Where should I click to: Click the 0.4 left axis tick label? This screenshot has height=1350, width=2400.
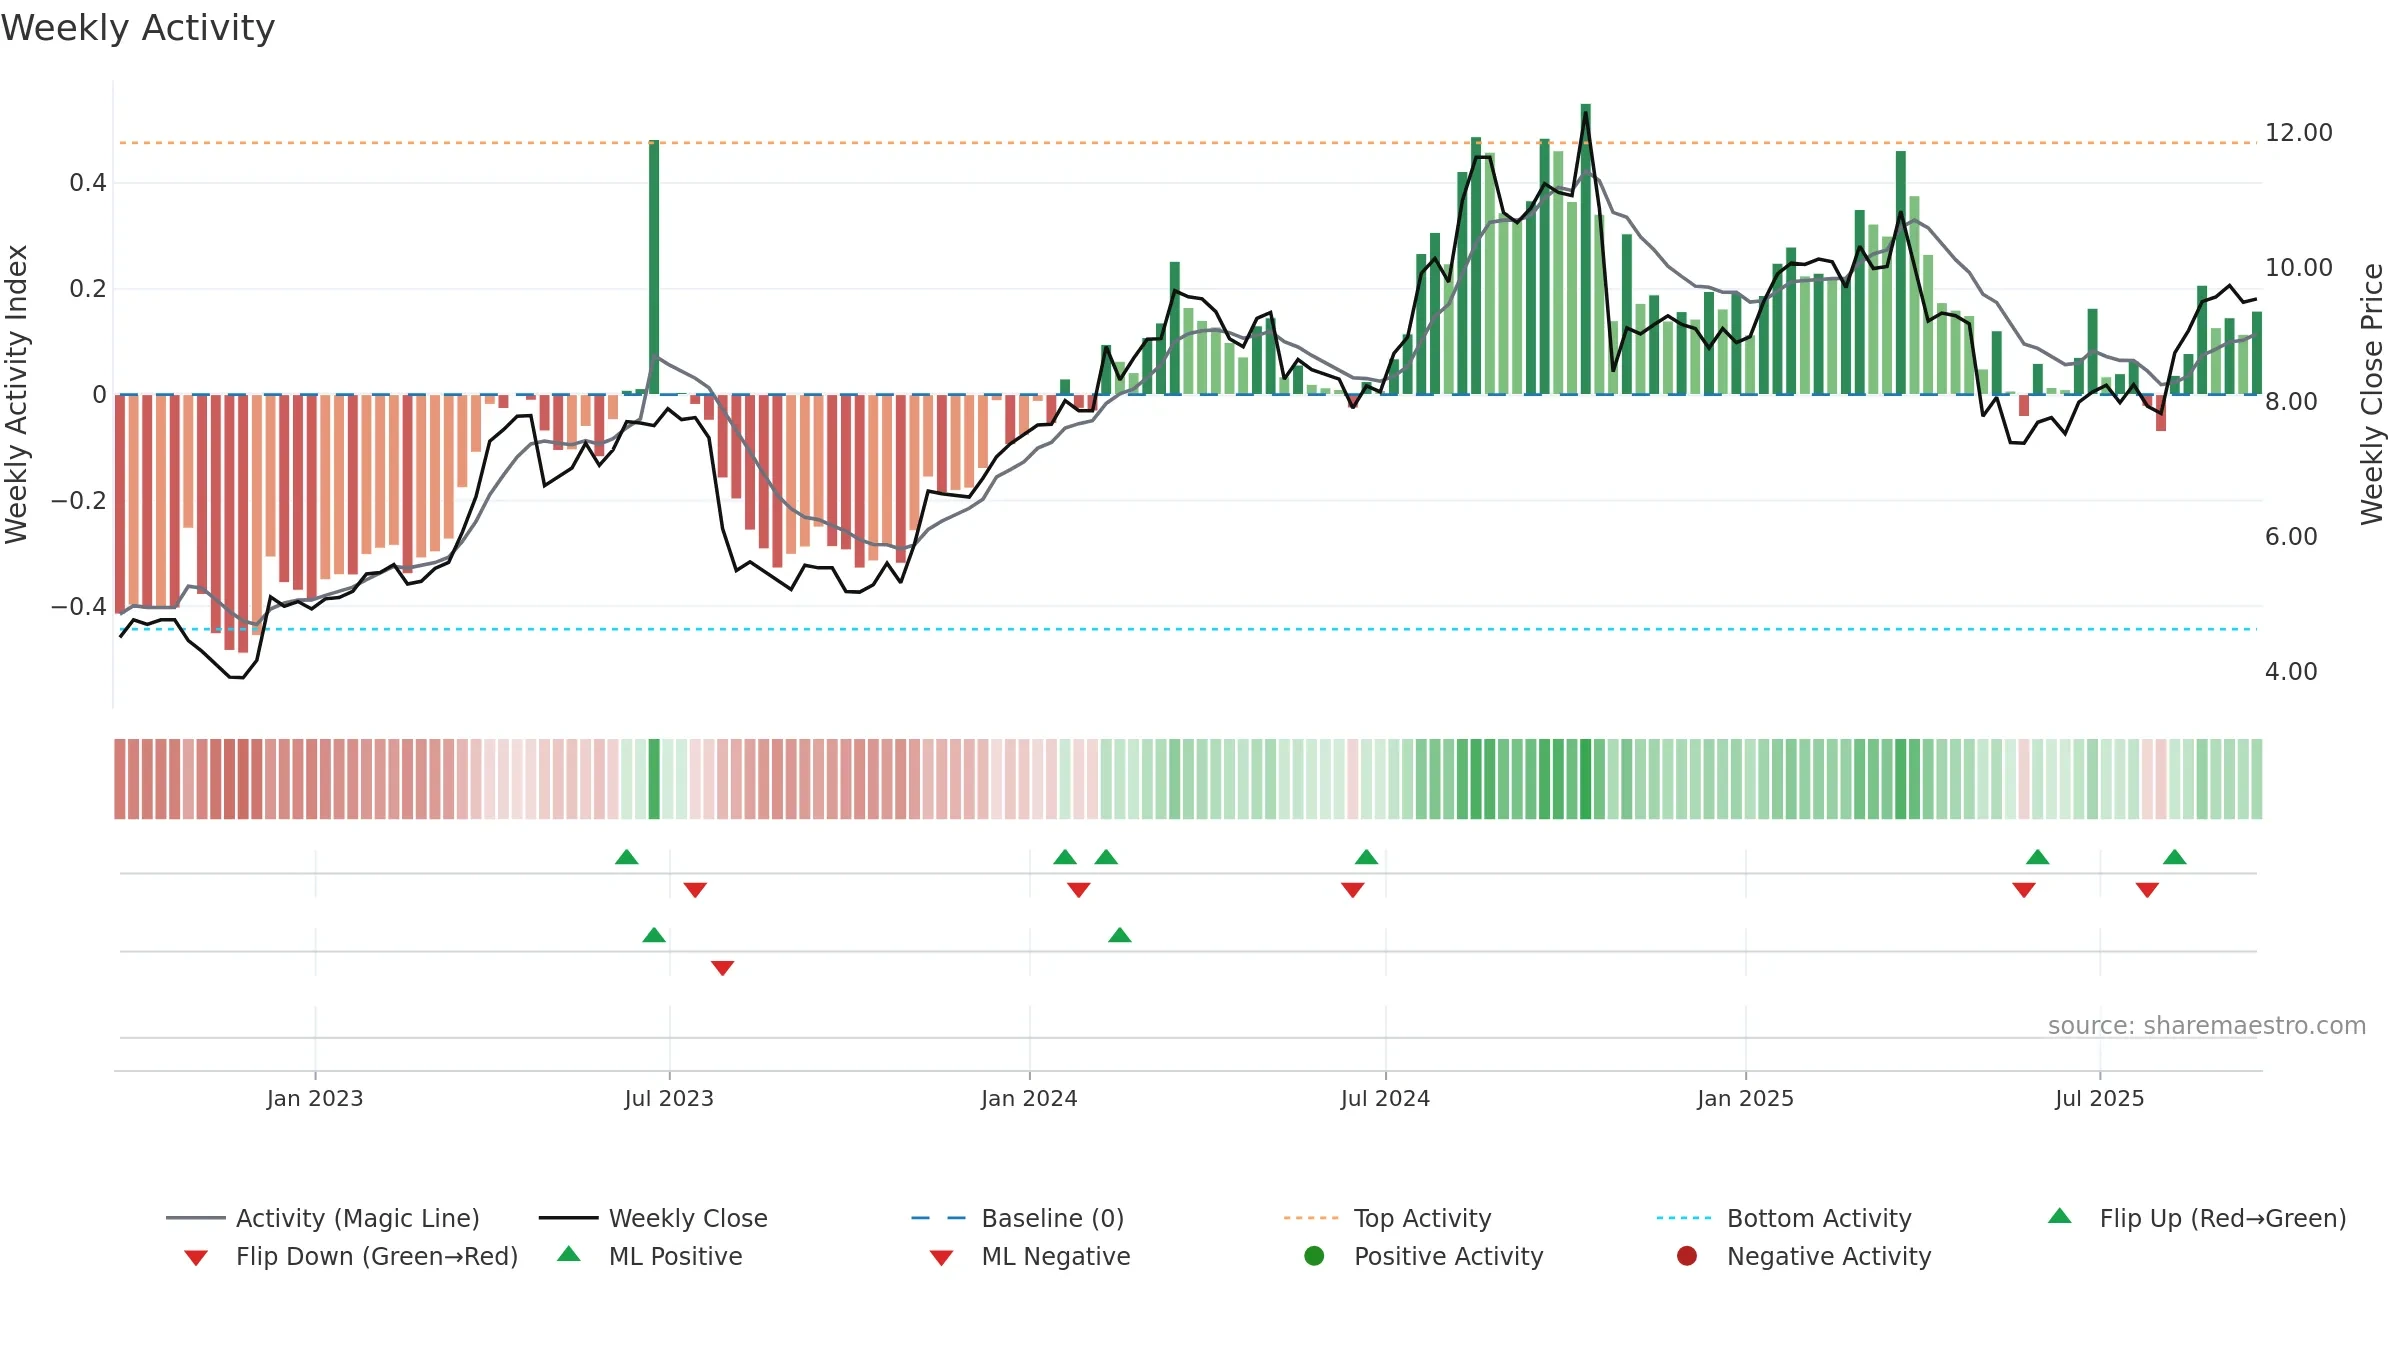click(x=88, y=183)
